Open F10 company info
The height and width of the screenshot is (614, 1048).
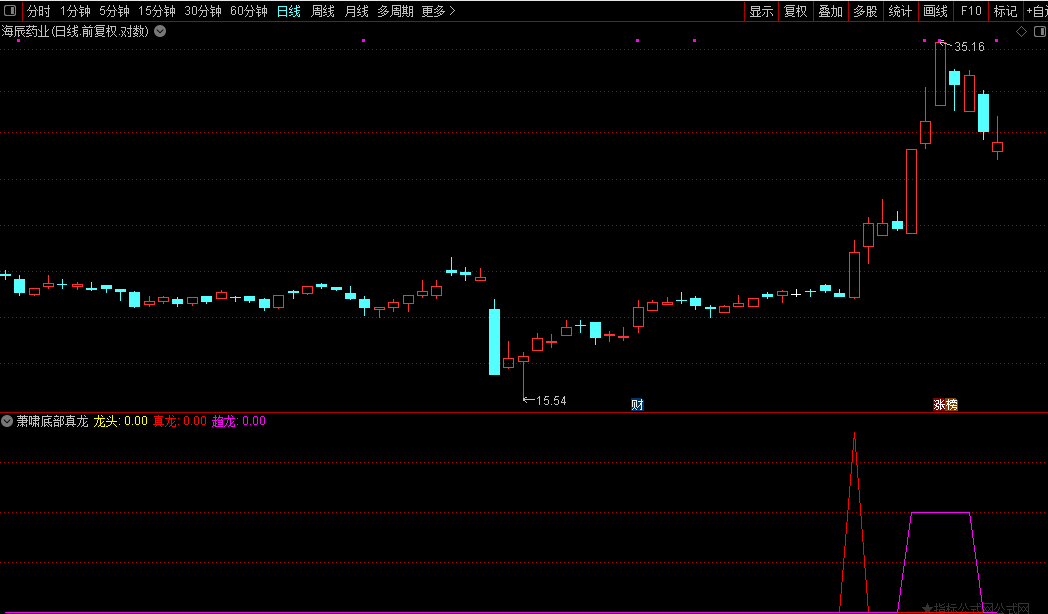970,11
